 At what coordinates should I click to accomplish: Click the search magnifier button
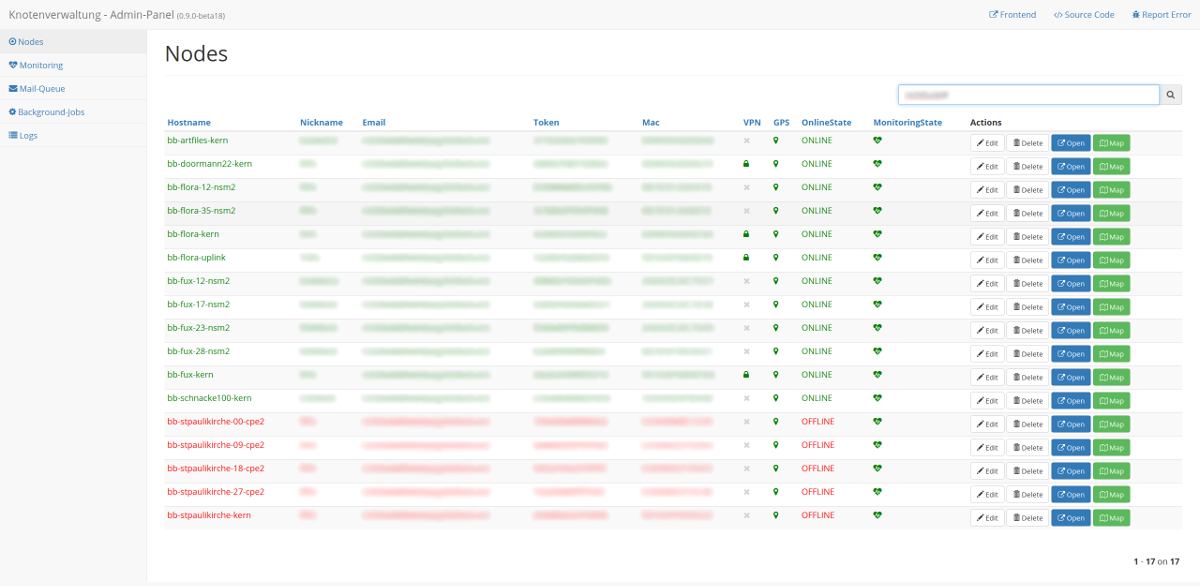(1171, 94)
